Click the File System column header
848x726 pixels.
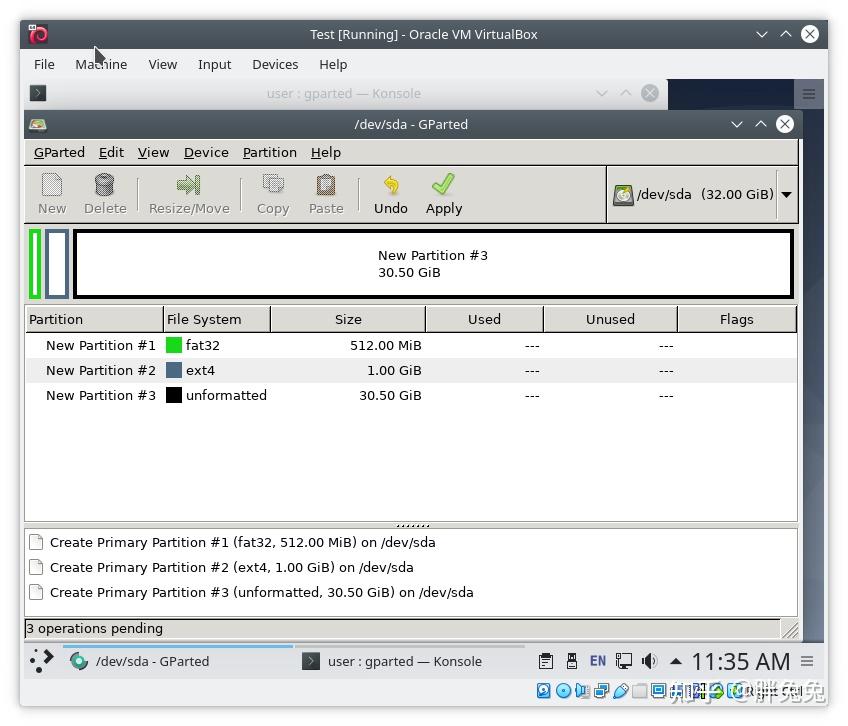[x=216, y=319]
